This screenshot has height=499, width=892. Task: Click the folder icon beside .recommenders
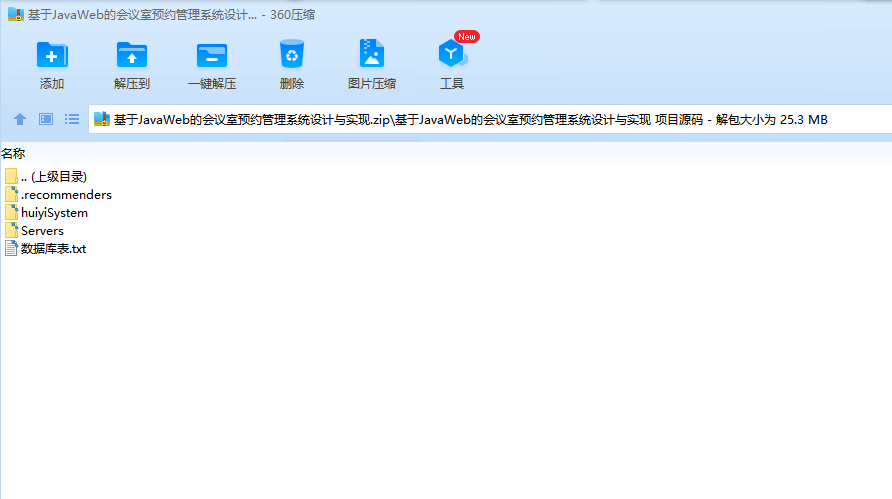pyautogui.click(x=11, y=195)
